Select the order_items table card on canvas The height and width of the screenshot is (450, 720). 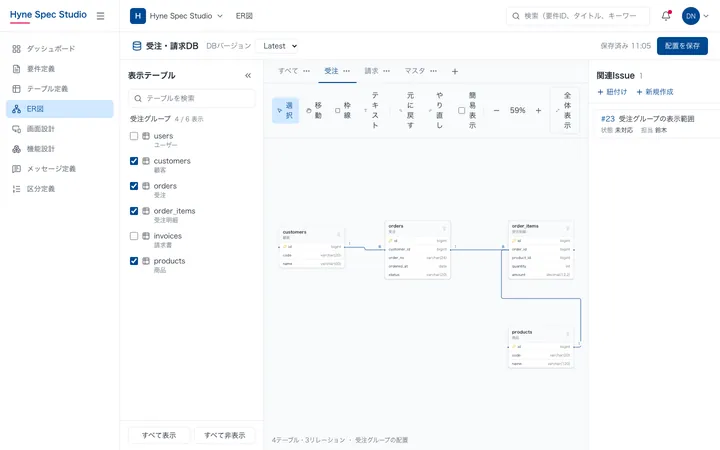(541, 250)
